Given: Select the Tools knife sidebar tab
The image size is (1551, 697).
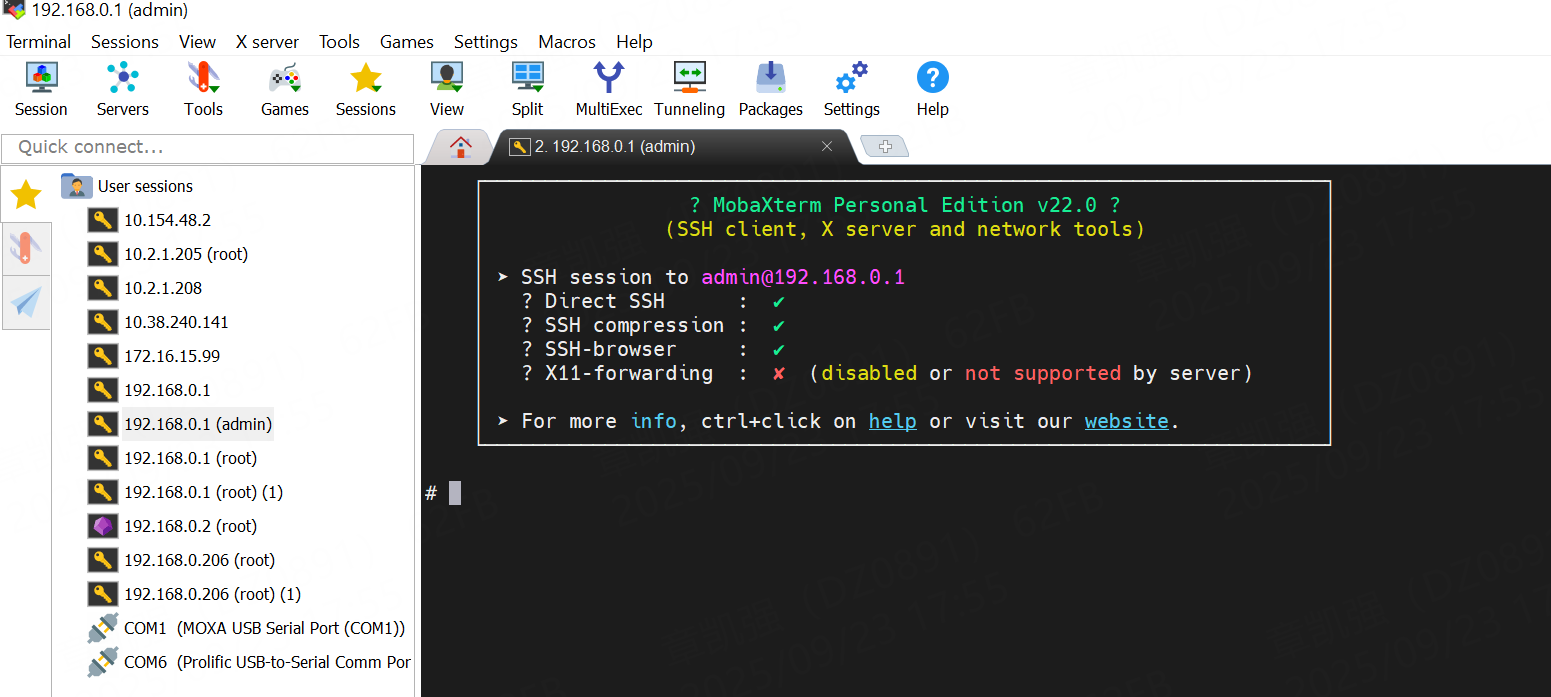Looking at the screenshot, I should 25,248.
